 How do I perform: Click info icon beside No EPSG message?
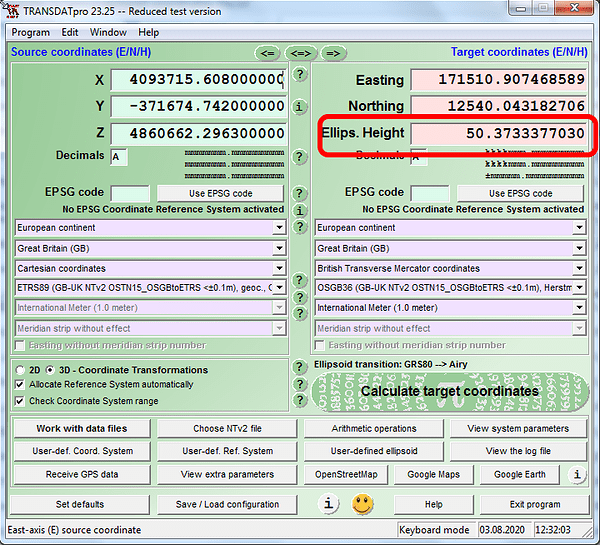300,210
